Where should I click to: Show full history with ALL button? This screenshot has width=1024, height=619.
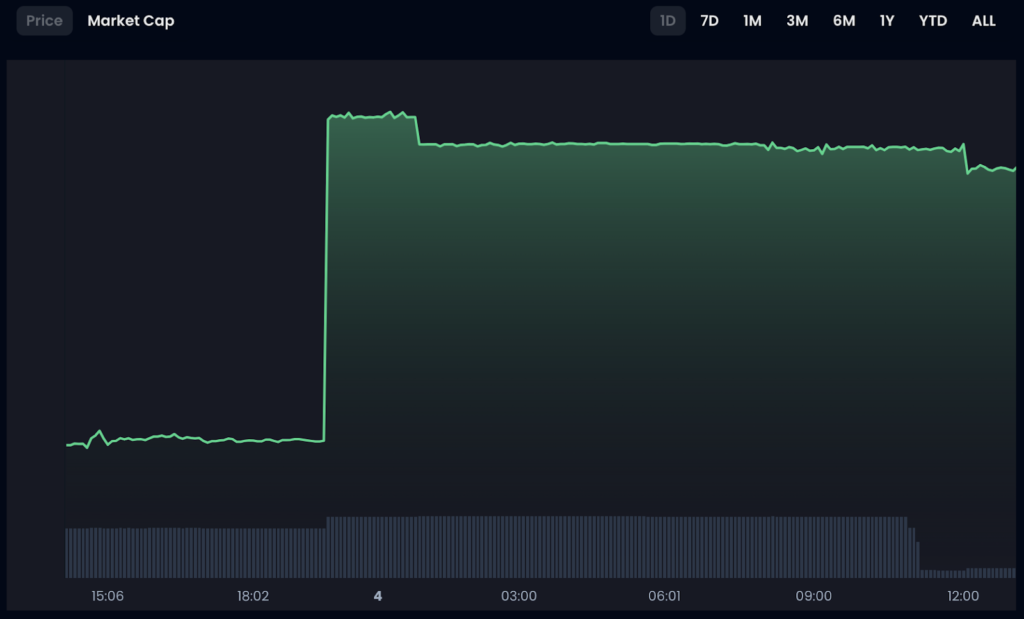coord(984,21)
